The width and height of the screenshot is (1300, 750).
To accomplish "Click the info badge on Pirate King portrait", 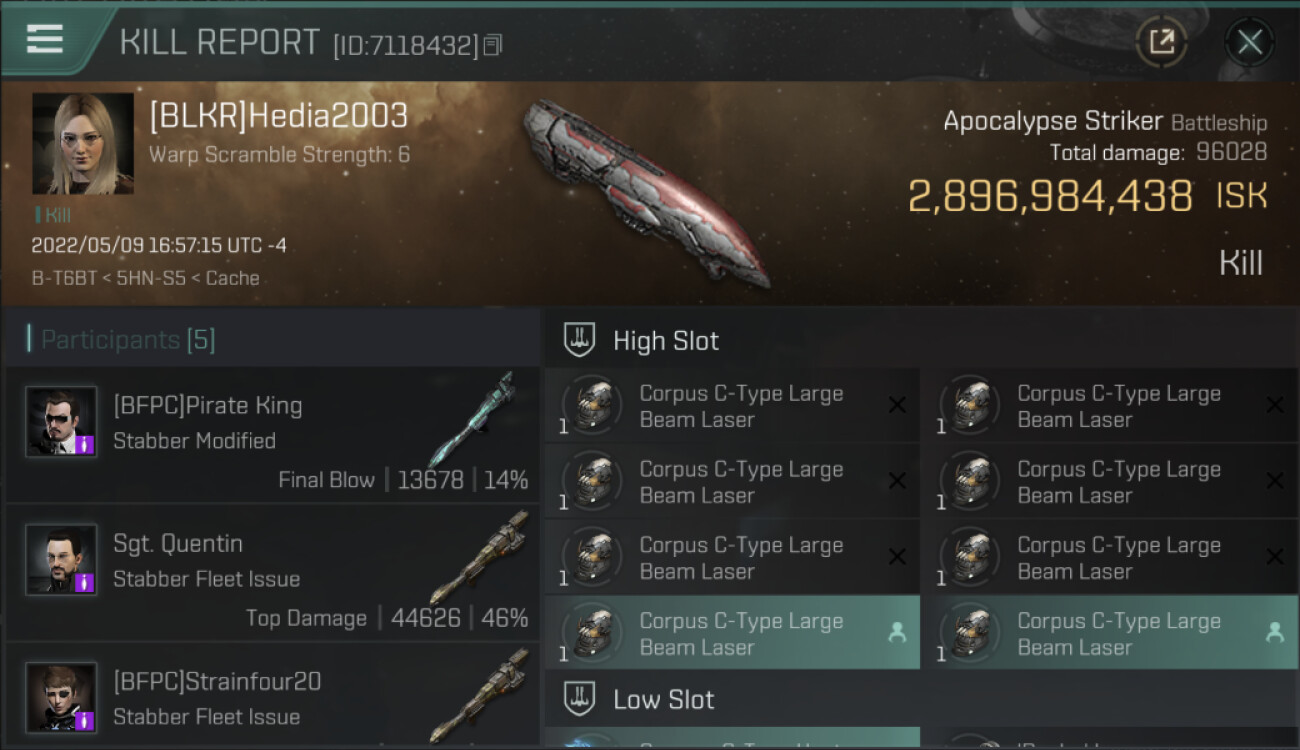I will pyautogui.click(x=85, y=444).
